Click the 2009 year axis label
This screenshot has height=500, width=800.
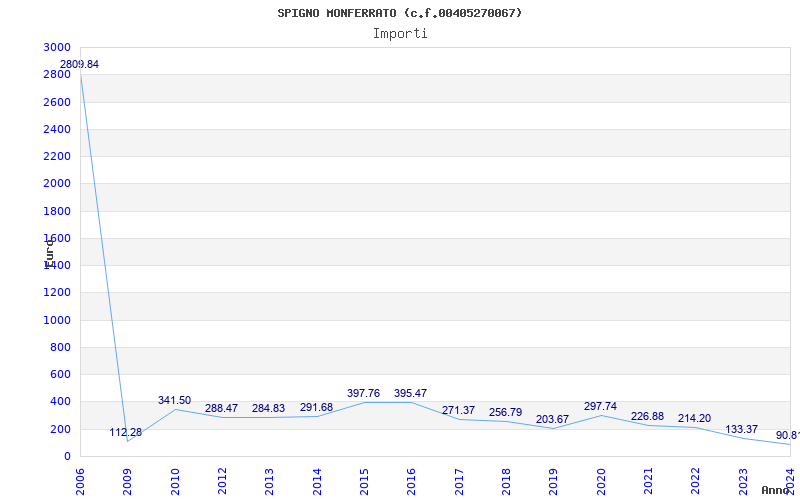[128, 481]
